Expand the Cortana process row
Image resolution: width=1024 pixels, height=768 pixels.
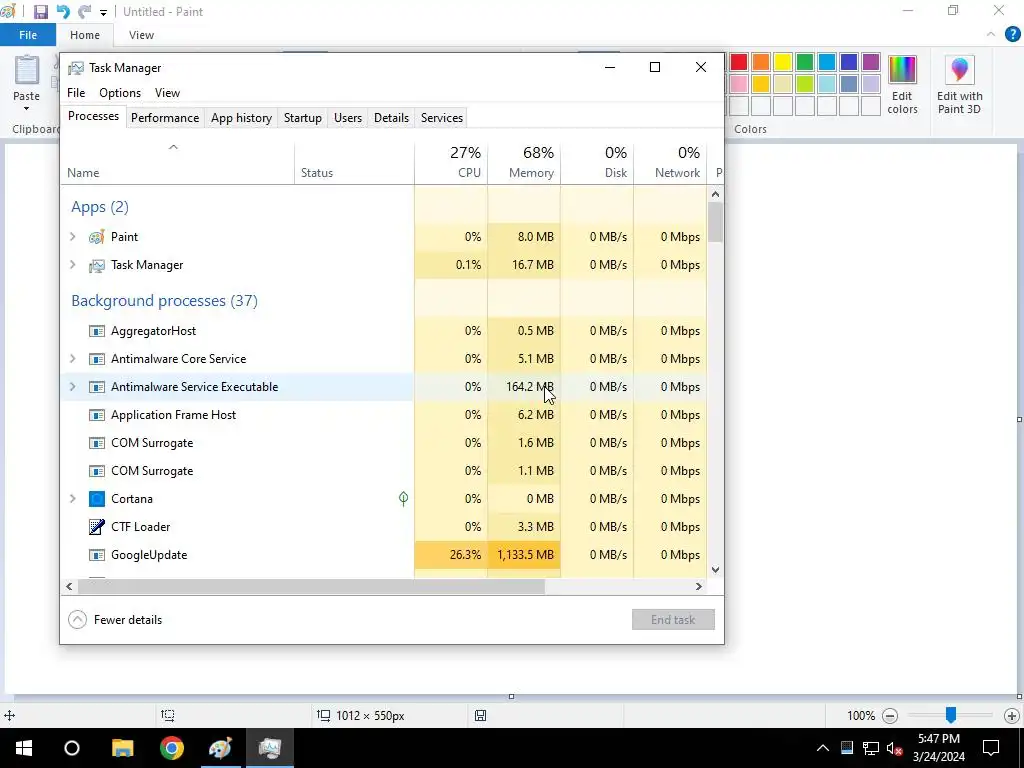(x=72, y=498)
